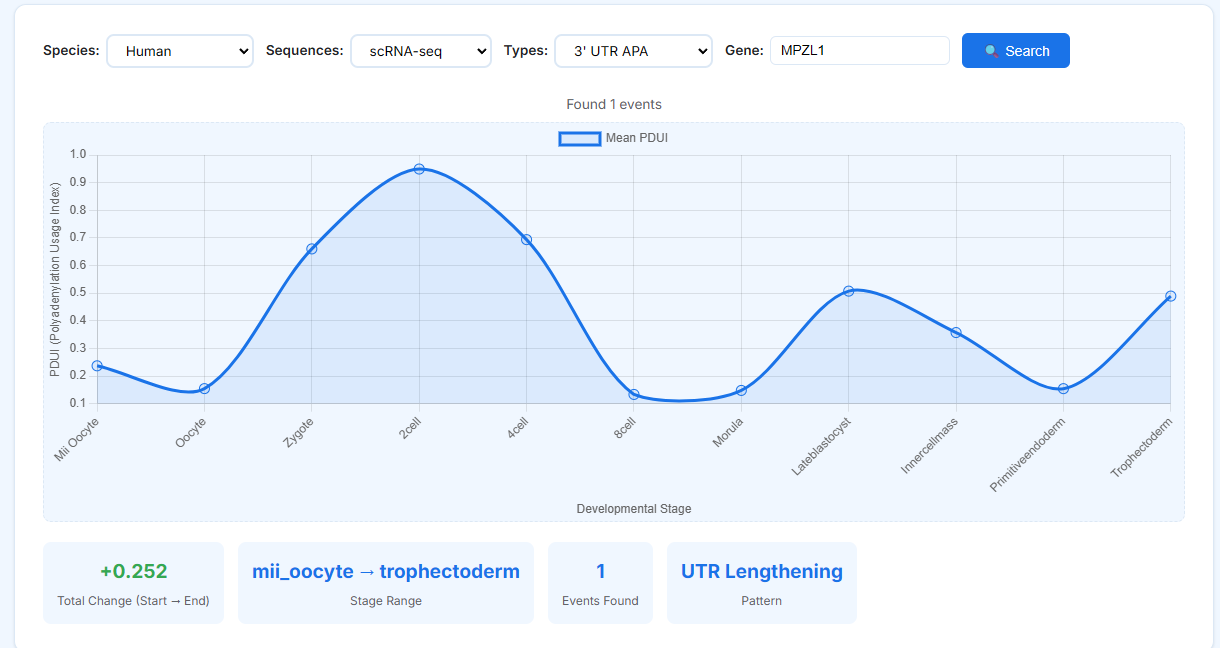Image resolution: width=1220 pixels, height=648 pixels.
Task: Click the 2cell peak data point
Action: coord(419,169)
